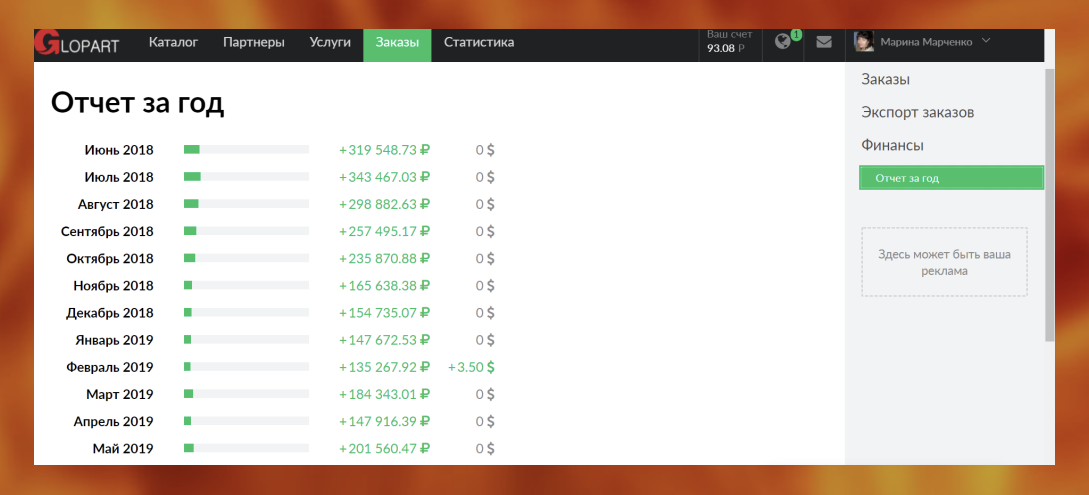Screen dimensions: 1089x495
Task: Click the amount +184 343.01 ₽
Action: click(385, 394)
